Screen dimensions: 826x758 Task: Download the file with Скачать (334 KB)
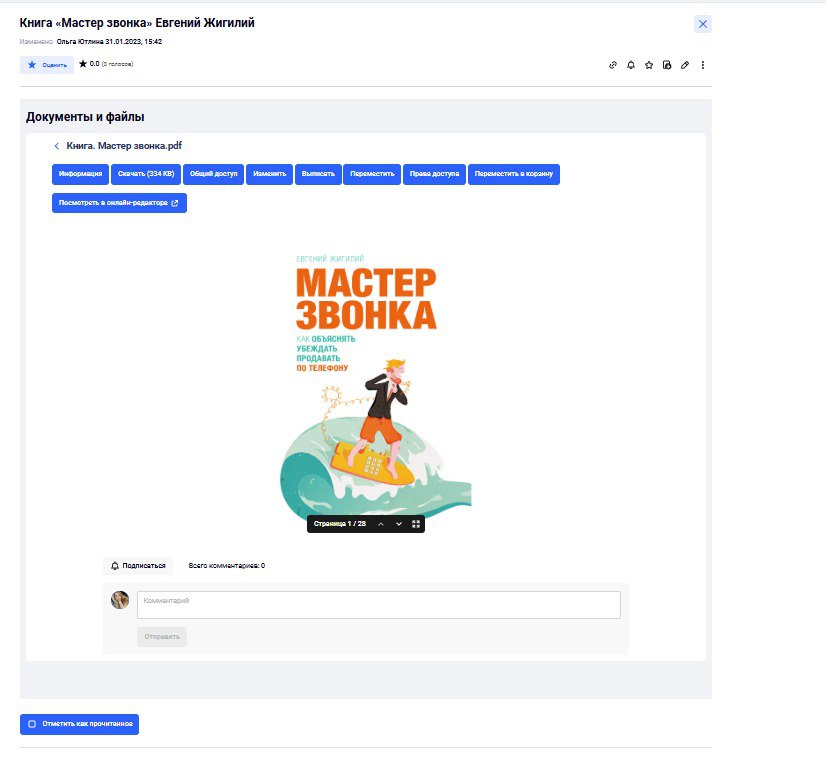click(146, 174)
